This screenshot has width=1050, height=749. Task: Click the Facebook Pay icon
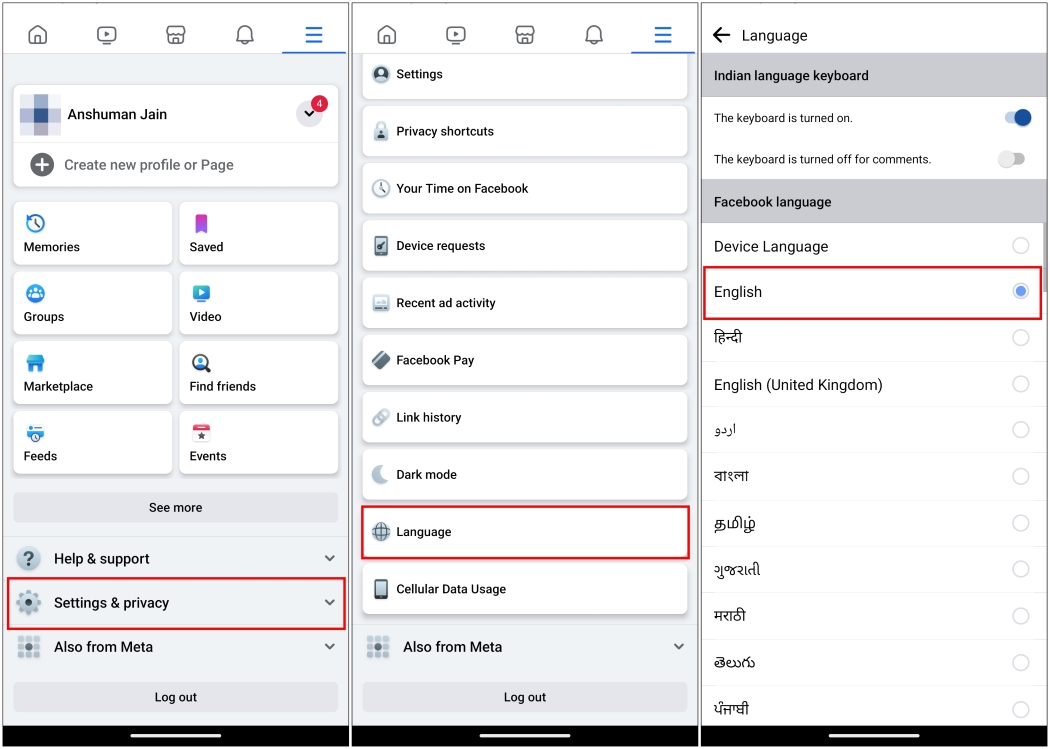pos(381,360)
